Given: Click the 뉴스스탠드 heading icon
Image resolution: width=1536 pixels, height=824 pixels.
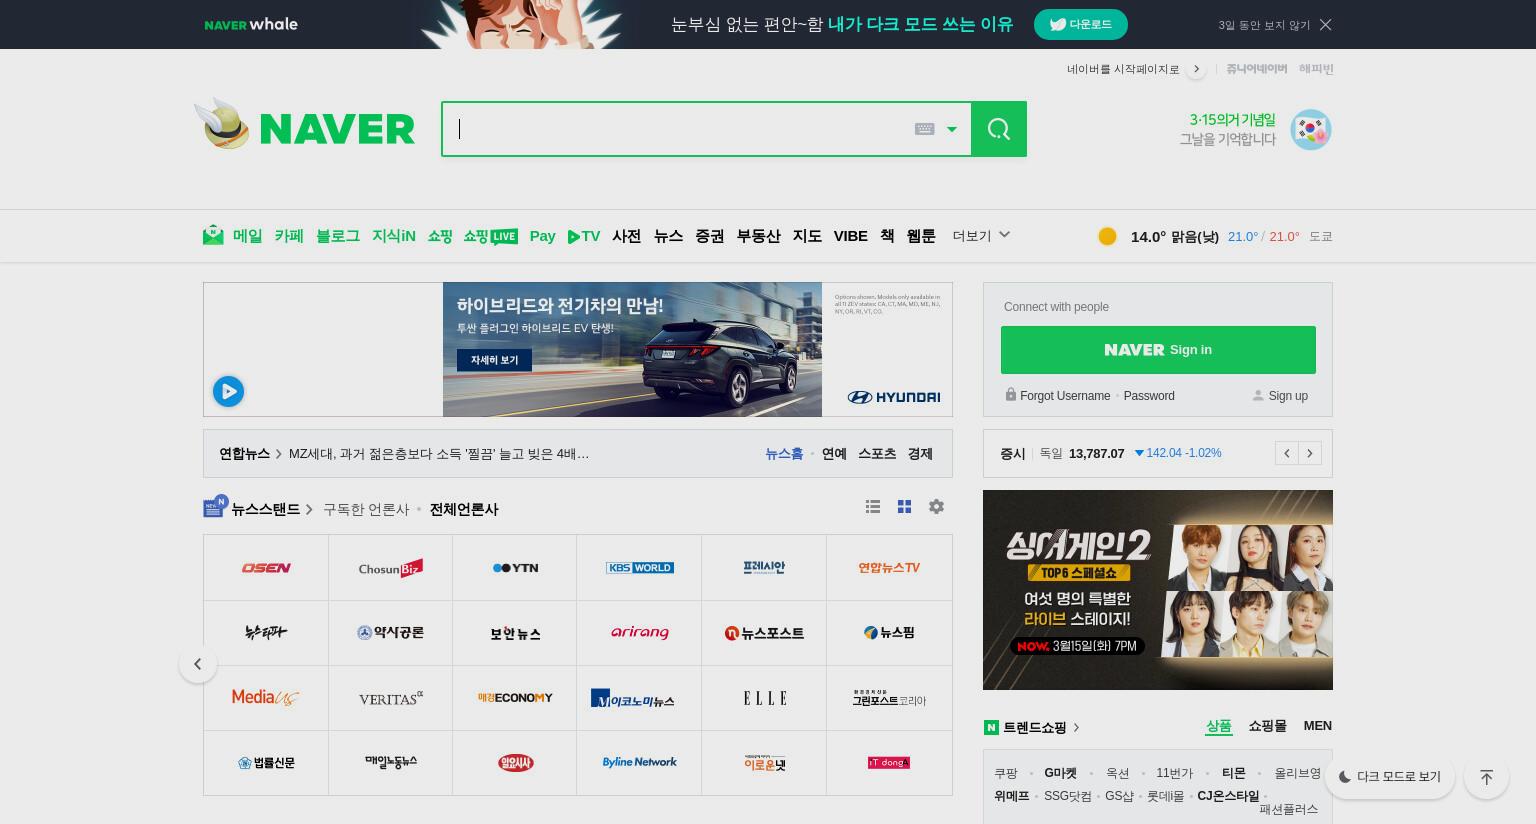Looking at the screenshot, I should click(x=216, y=507).
